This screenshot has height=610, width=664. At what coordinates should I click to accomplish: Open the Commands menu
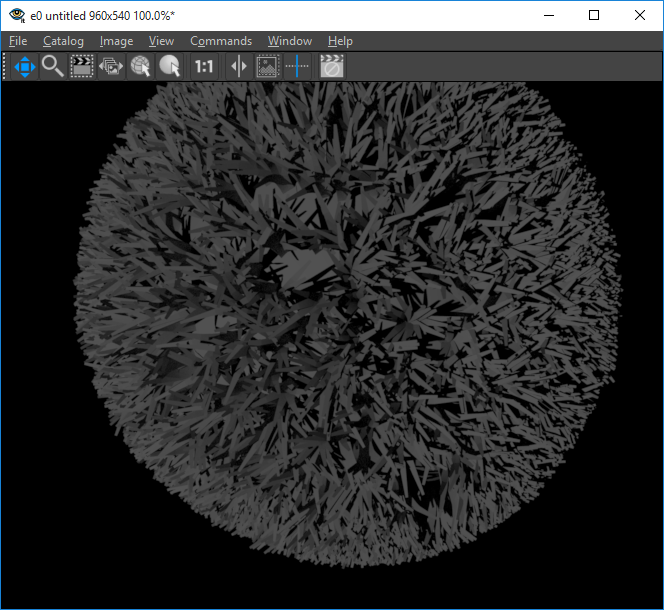(x=221, y=41)
